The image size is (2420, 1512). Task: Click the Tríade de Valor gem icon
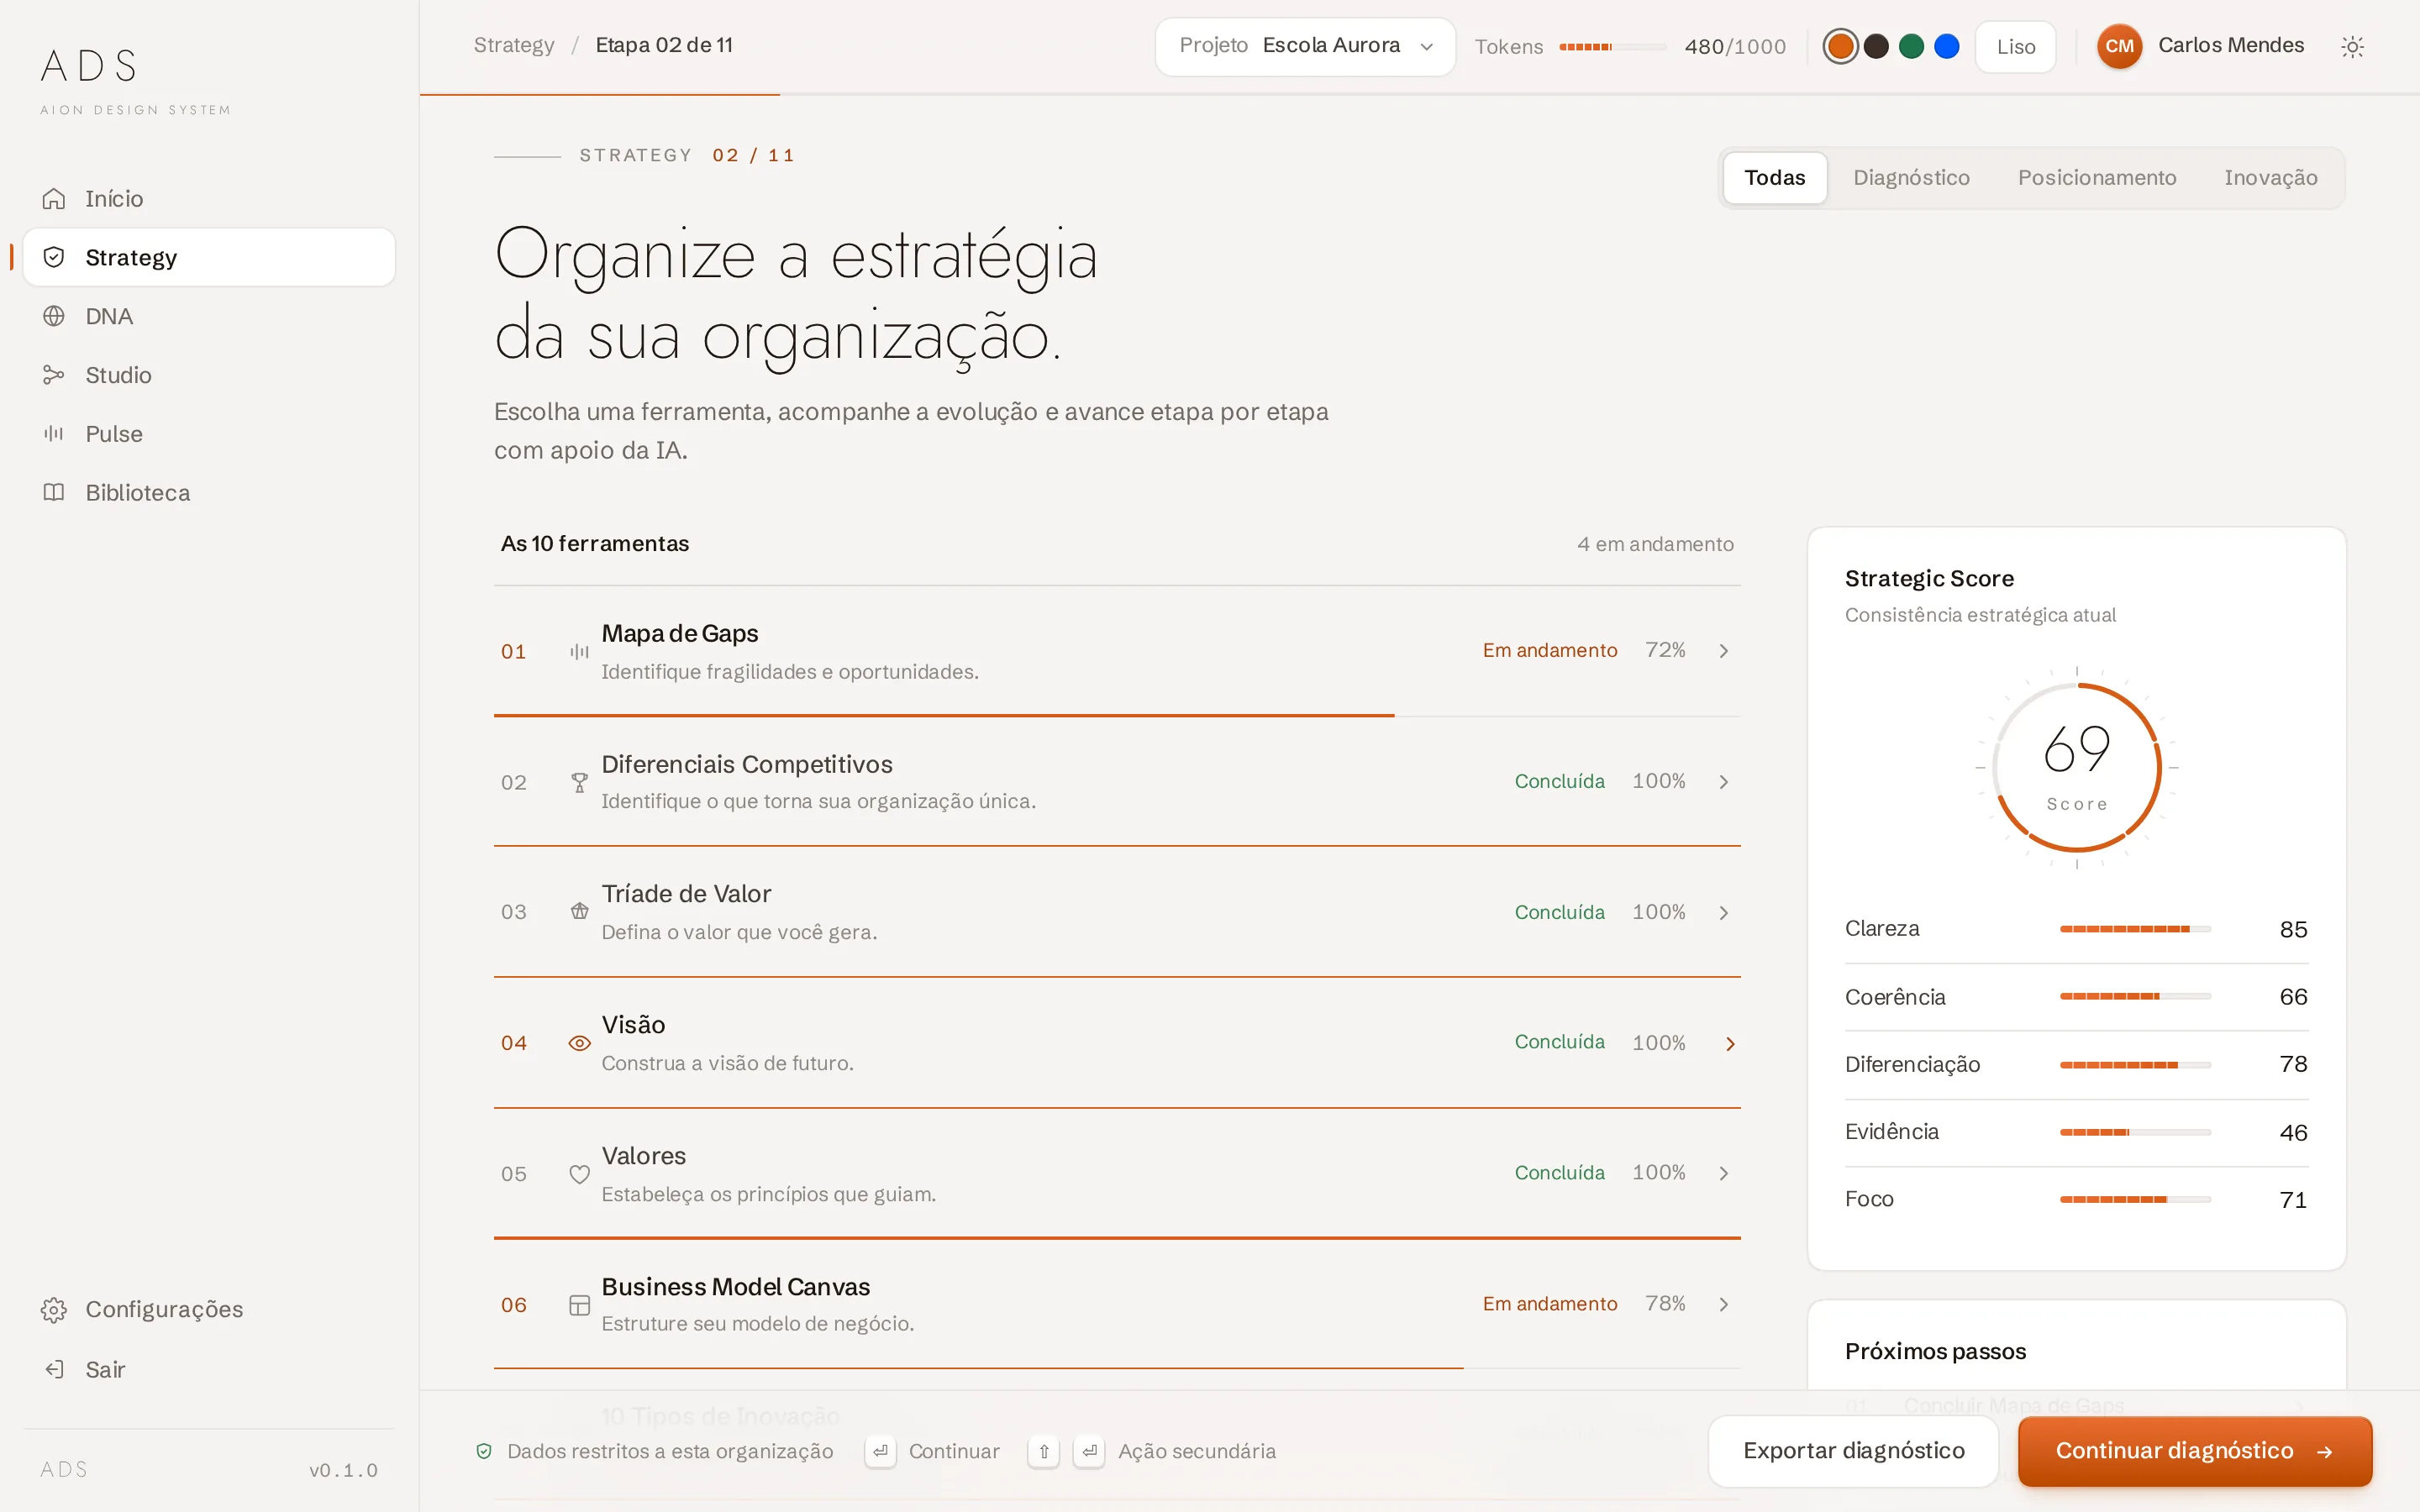[x=579, y=912]
